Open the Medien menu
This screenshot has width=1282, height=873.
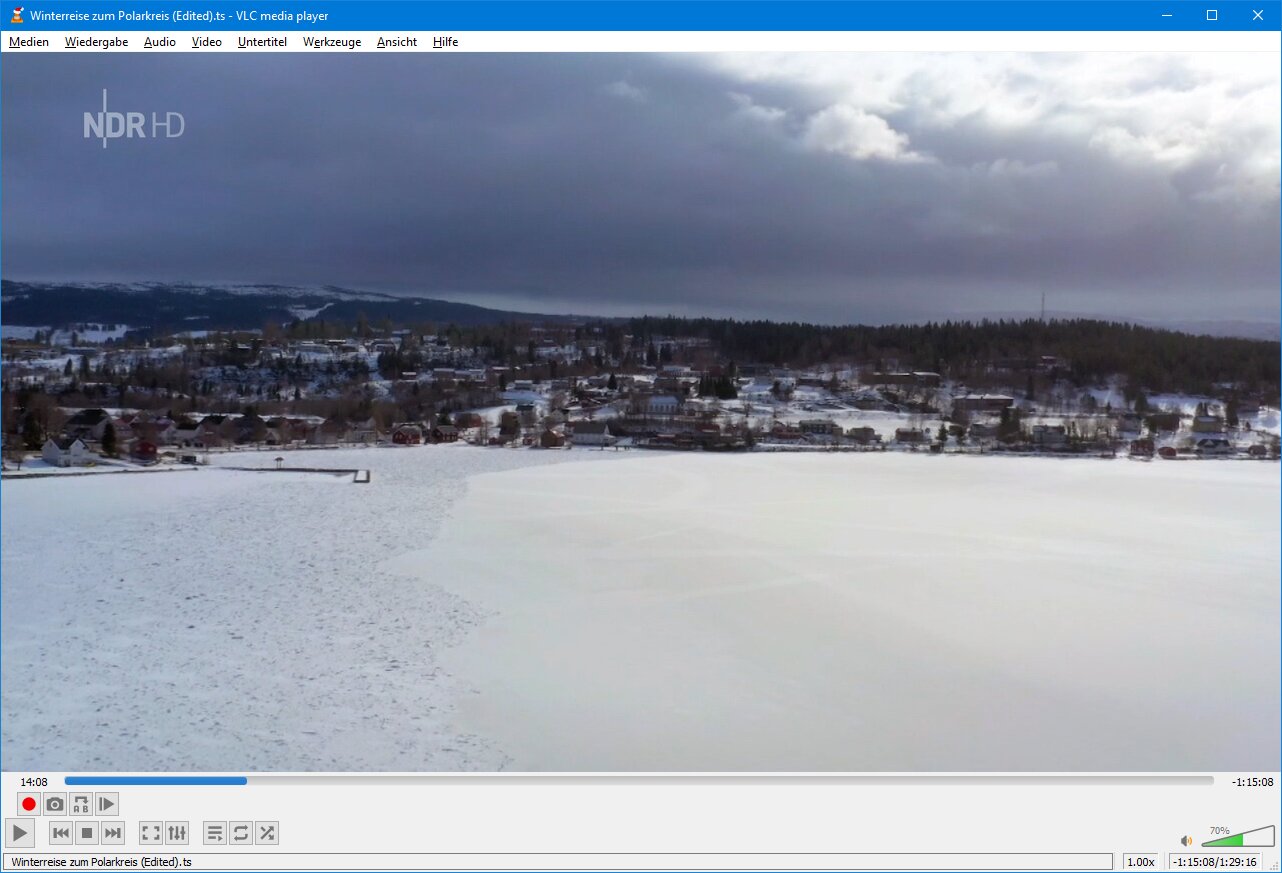(x=29, y=42)
